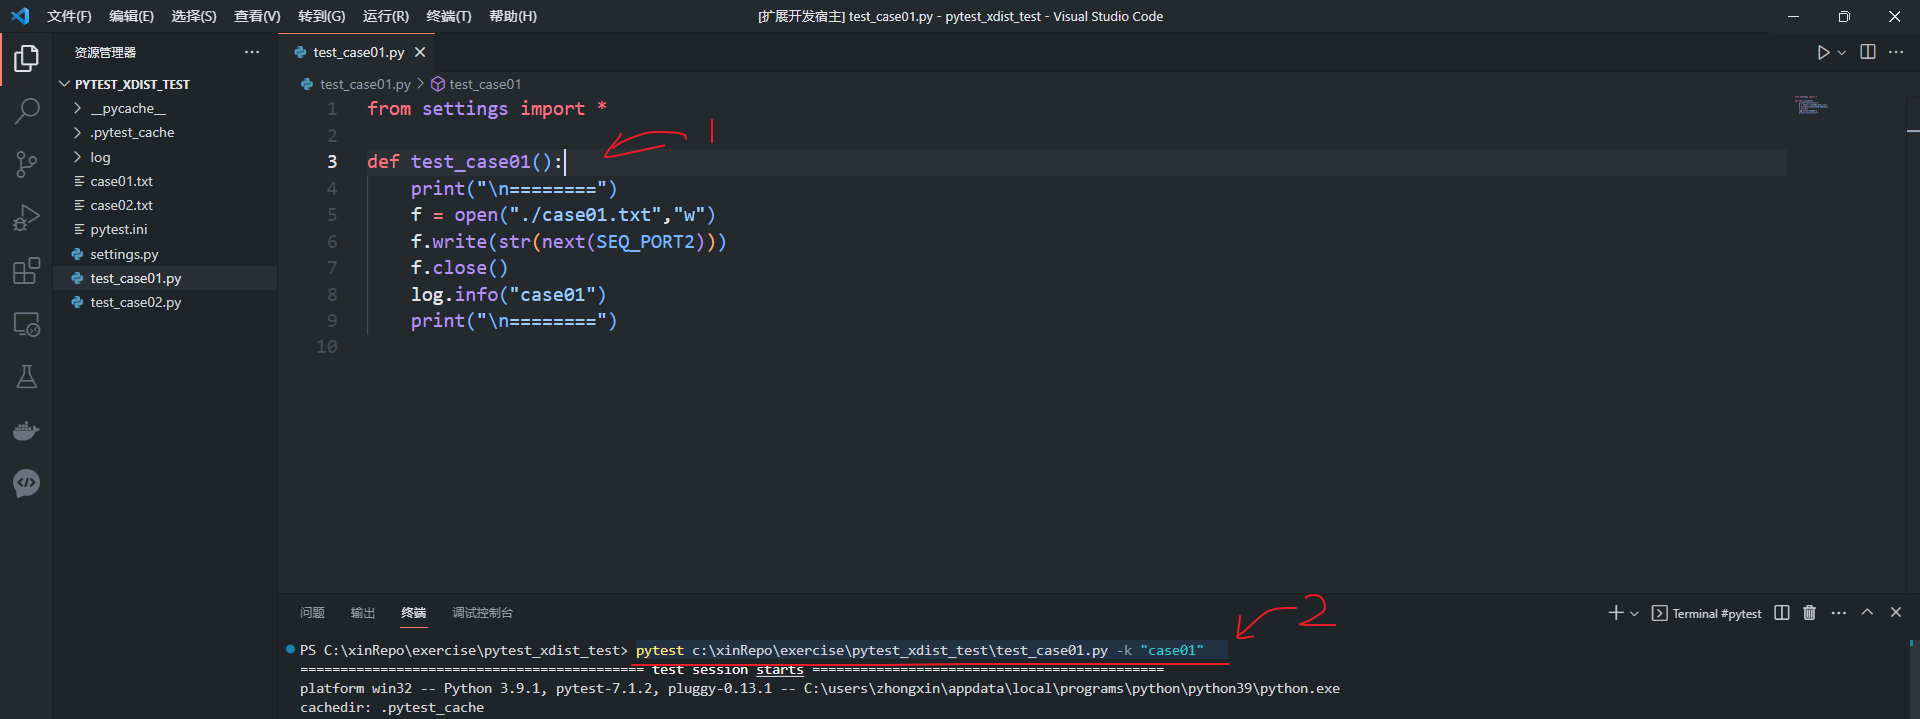Viewport: 1920px width, 719px height.
Task: Kill the terminal with trash icon
Action: (x=1809, y=613)
